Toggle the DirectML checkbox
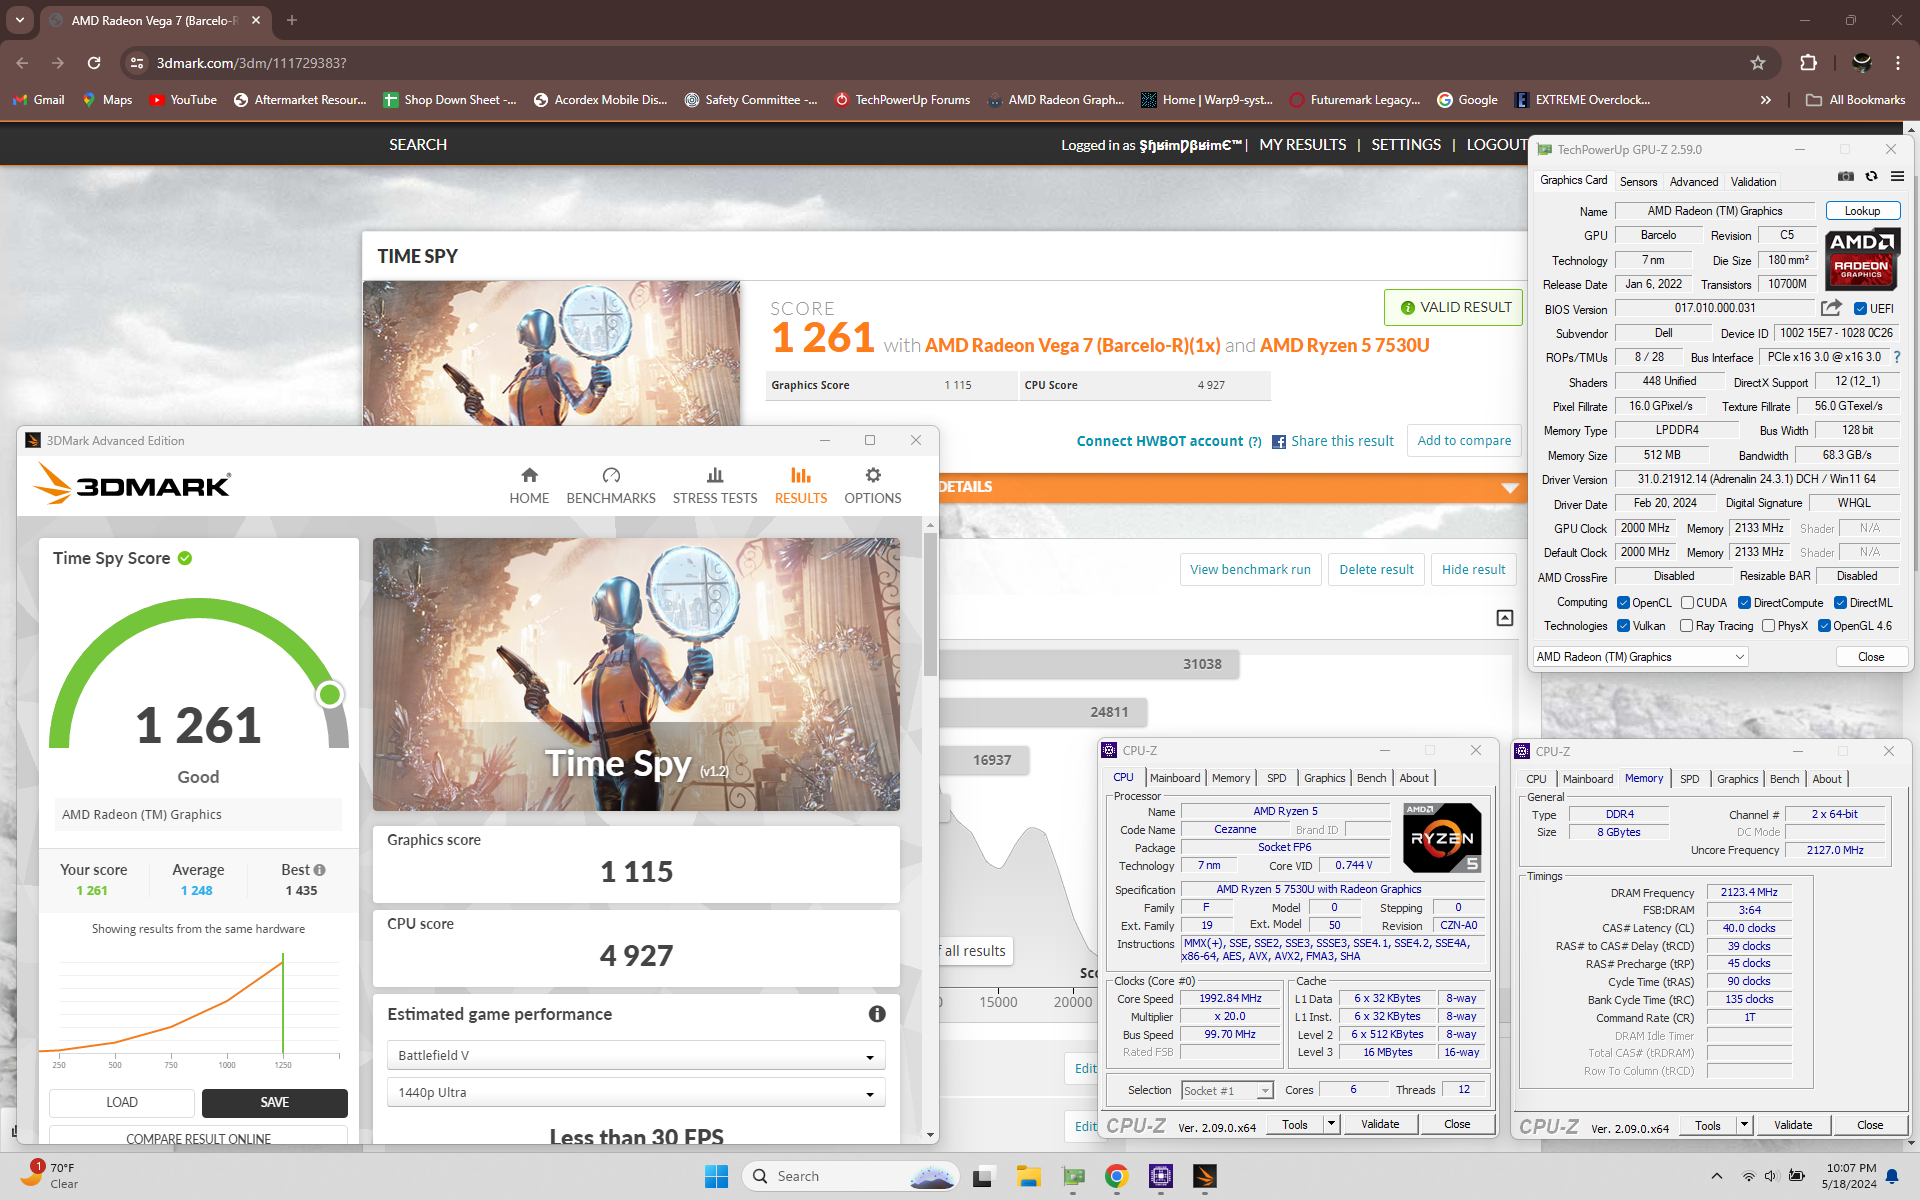This screenshot has width=1920, height=1200. 1840,603
